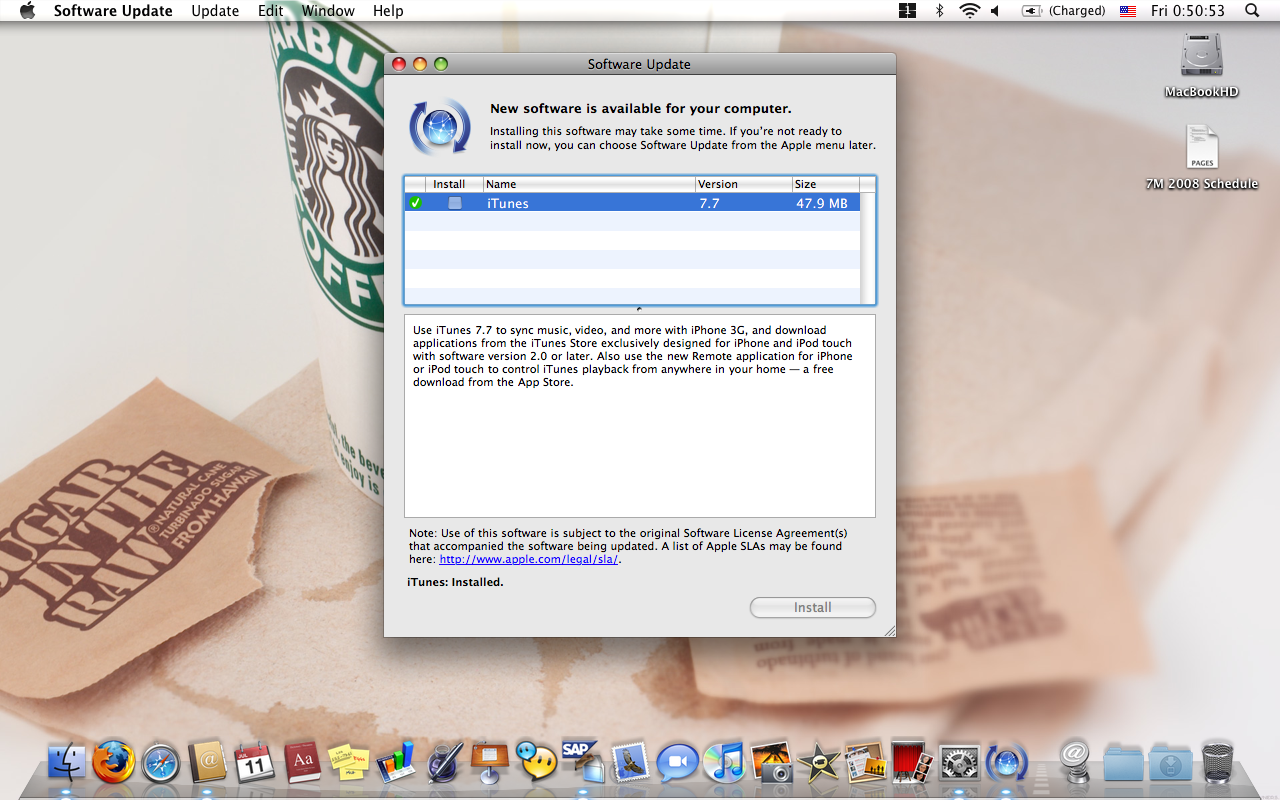Open Address Book in the Dock
Viewport: 1280px width, 800px height.
point(208,762)
